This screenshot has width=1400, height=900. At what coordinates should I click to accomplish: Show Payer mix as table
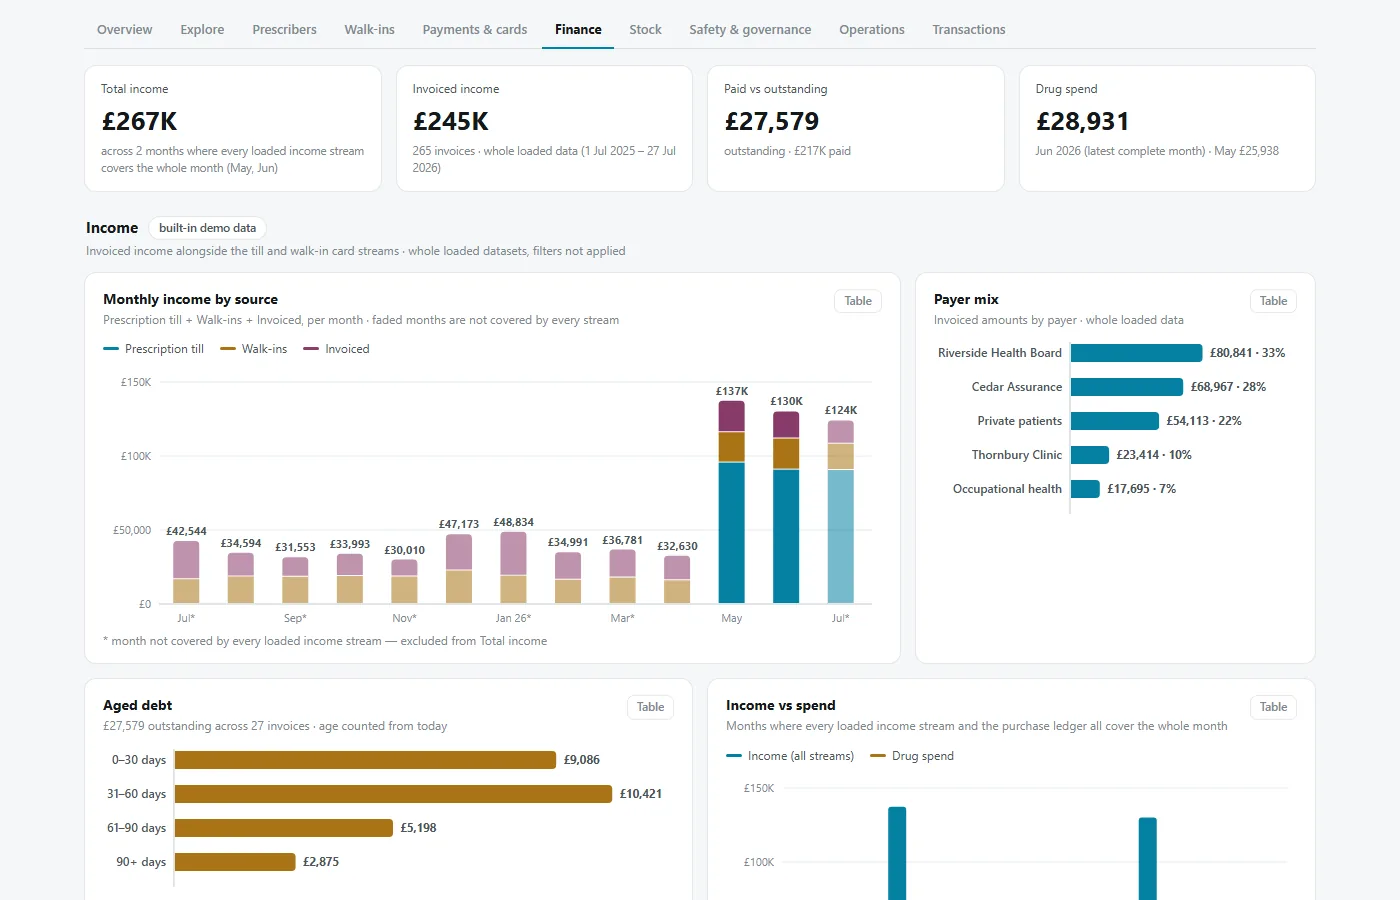tap(1273, 301)
